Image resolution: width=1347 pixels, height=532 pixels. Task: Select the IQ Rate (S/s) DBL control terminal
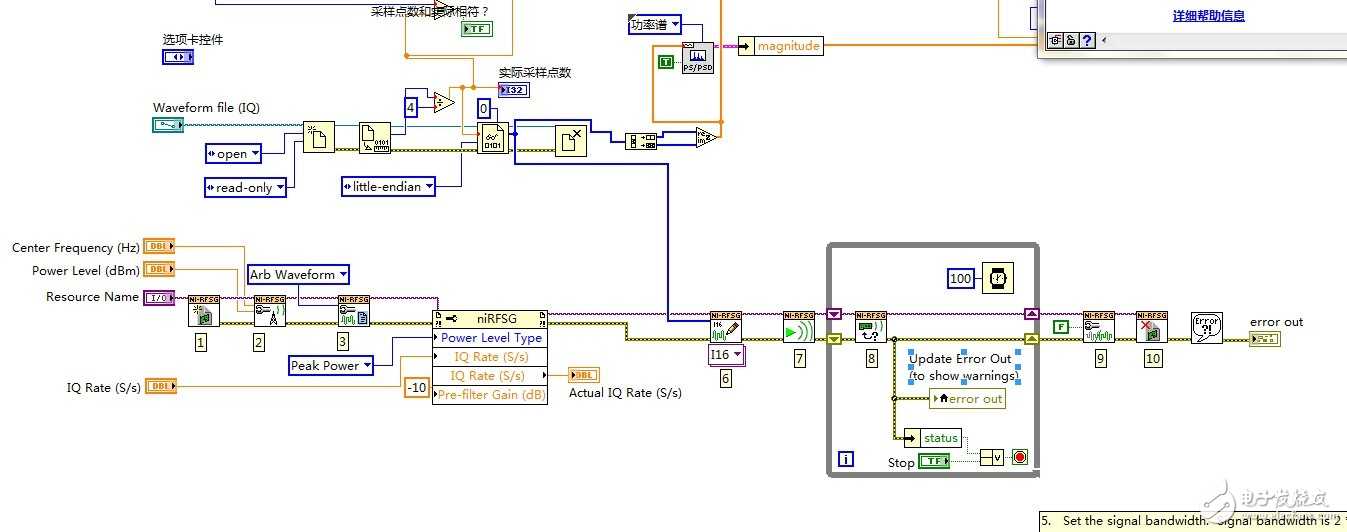click(162, 386)
